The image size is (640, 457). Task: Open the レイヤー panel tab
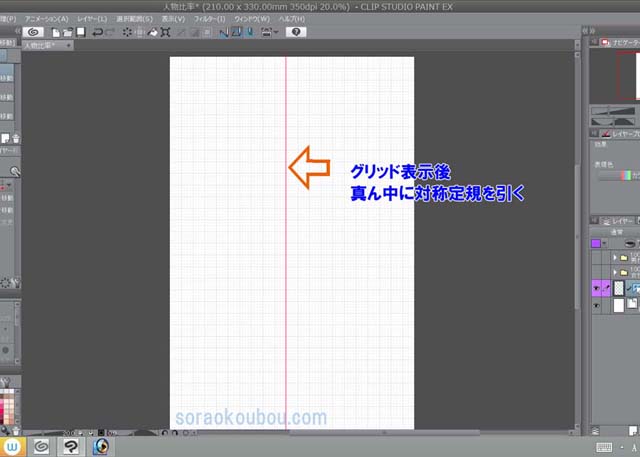(617, 221)
